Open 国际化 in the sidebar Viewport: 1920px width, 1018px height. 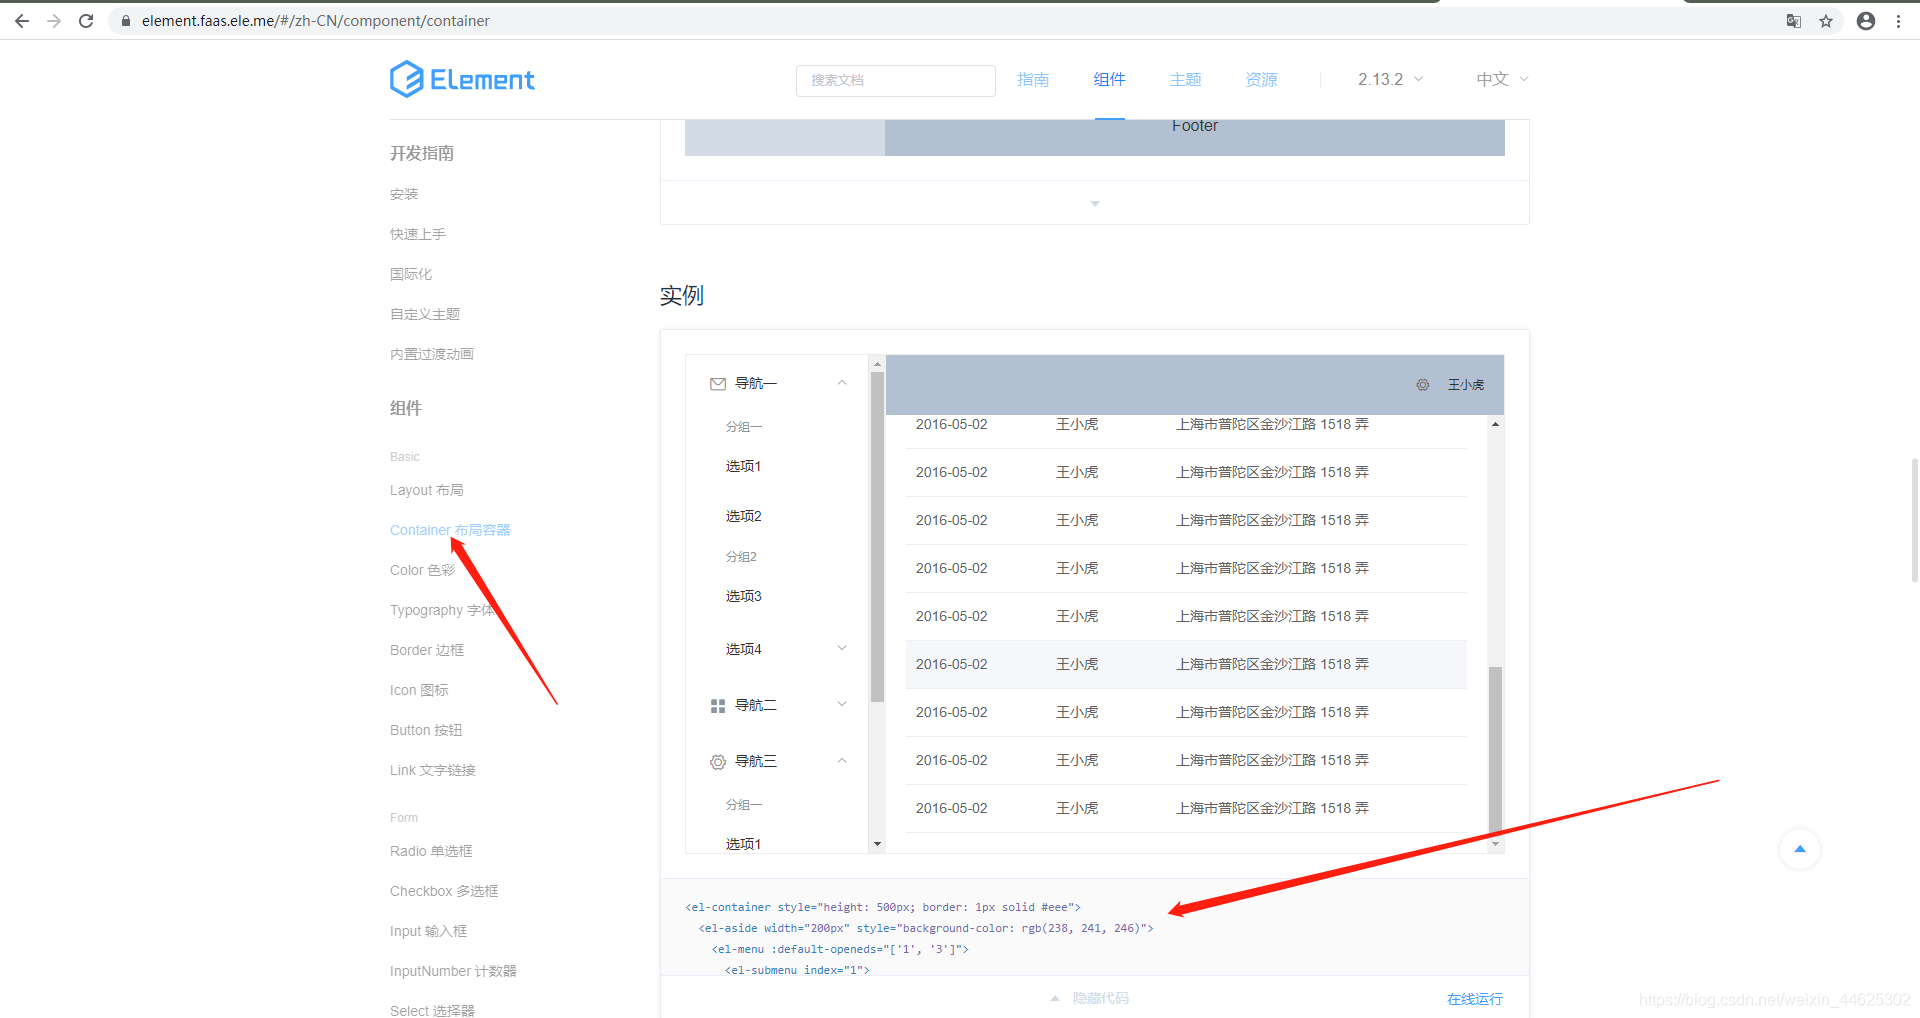click(411, 274)
